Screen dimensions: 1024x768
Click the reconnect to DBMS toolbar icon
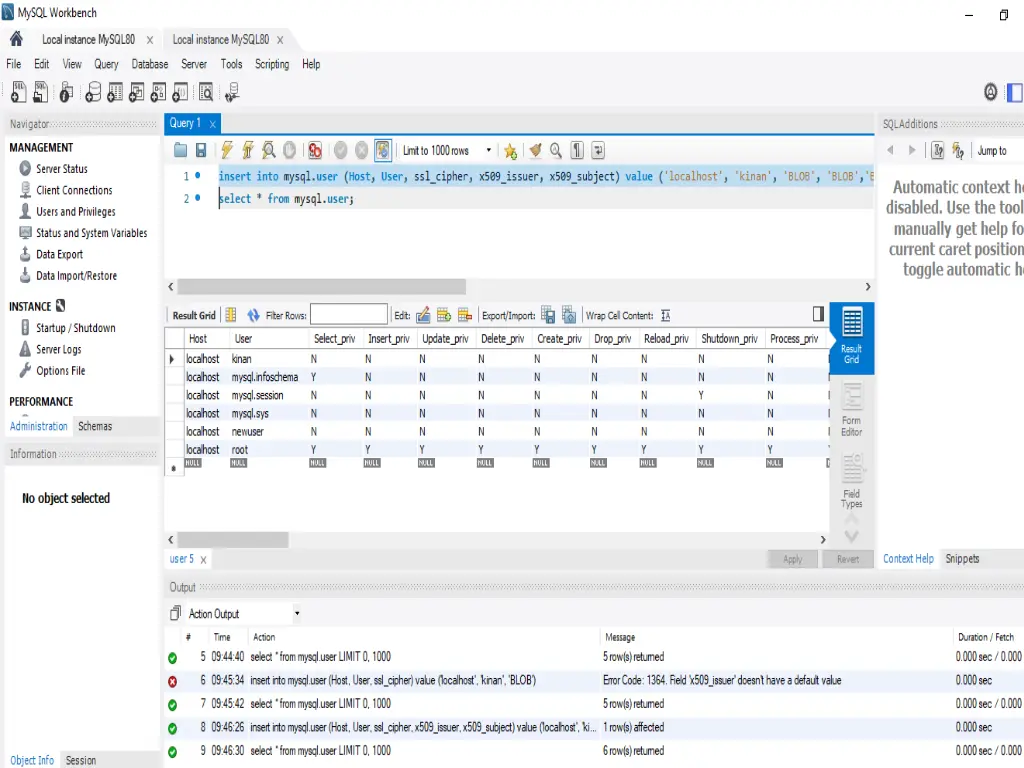click(x=232, y=92)
